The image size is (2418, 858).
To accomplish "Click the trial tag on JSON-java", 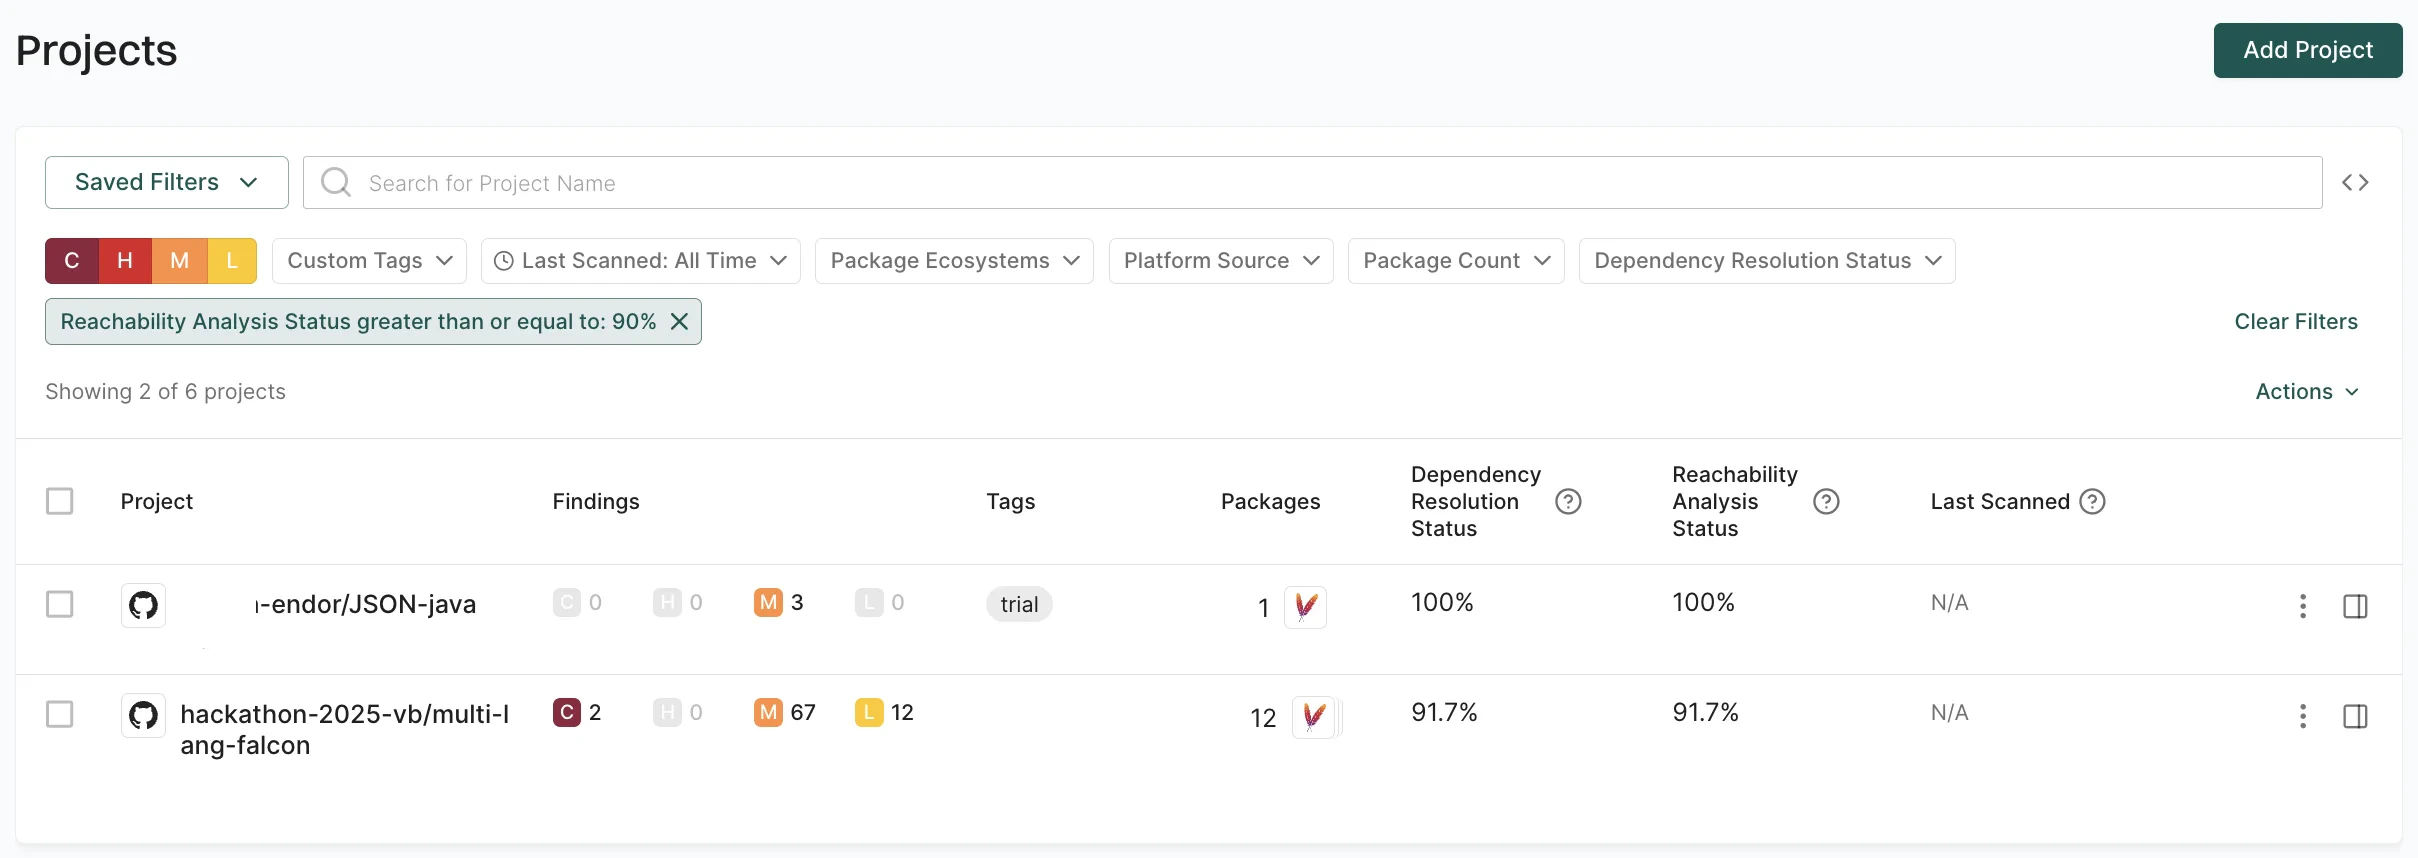I will pyautogui.click(x=1019, y=604).
